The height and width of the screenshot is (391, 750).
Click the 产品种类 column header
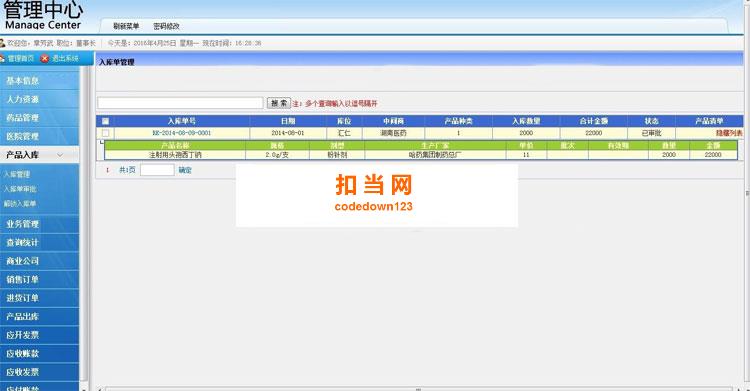pos(458,121)
